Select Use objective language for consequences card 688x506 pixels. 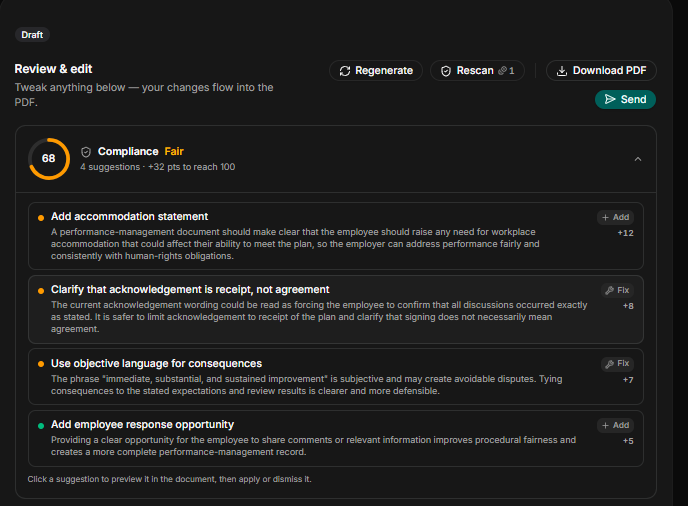tap(336, 377)
